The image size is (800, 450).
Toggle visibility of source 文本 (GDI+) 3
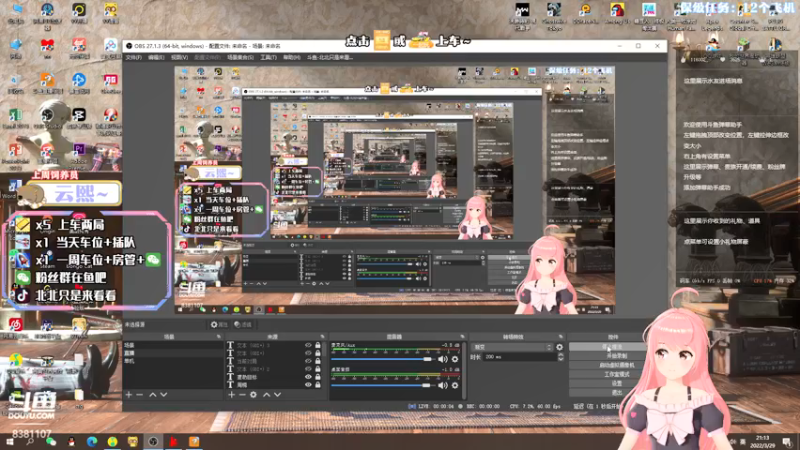point(308,345)
